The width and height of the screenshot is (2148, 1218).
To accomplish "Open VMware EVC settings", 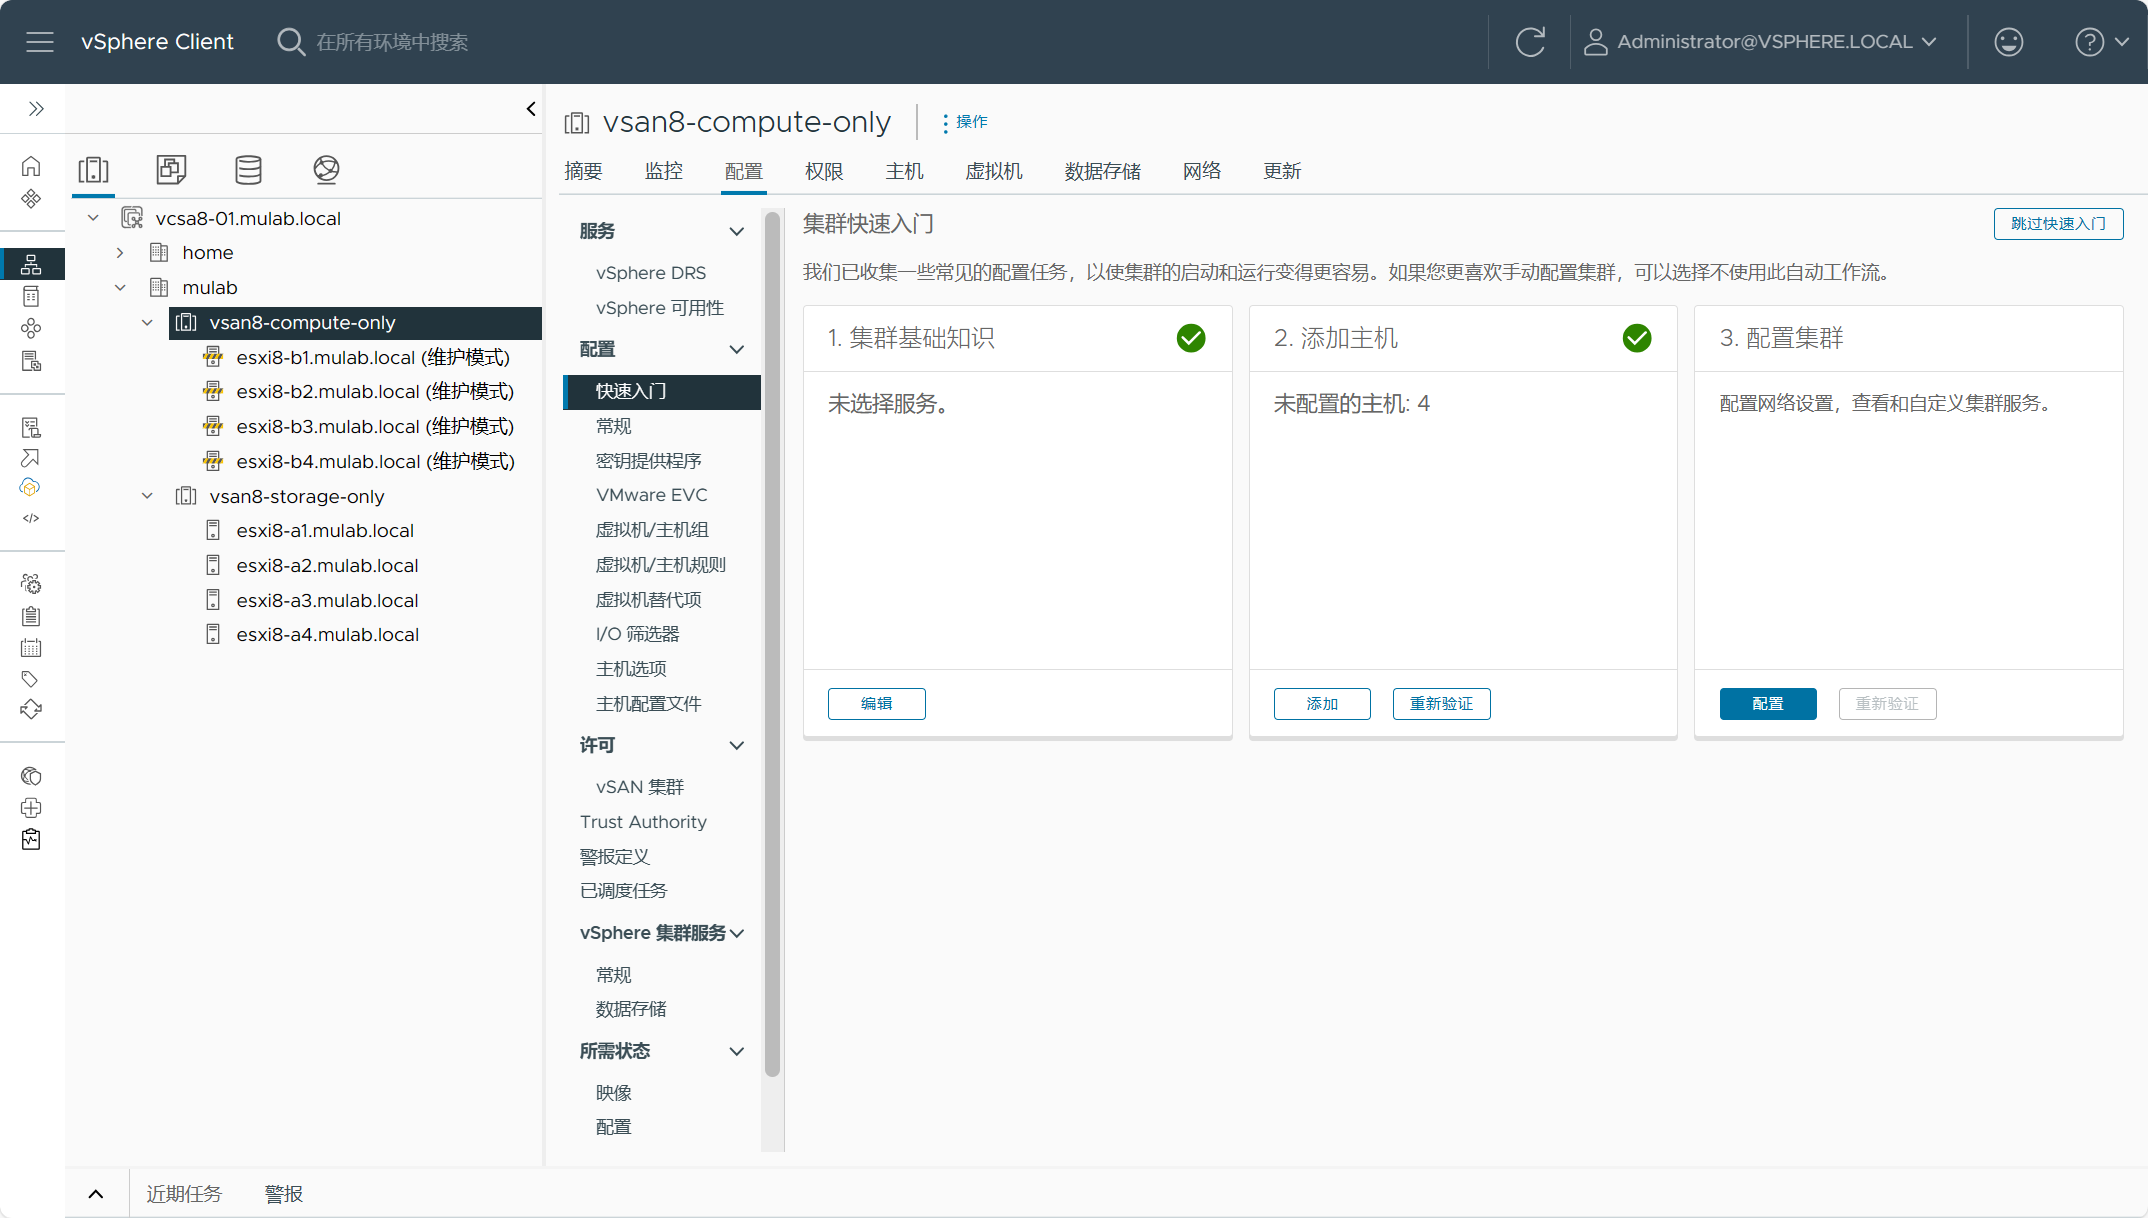I will pos(652,496).
